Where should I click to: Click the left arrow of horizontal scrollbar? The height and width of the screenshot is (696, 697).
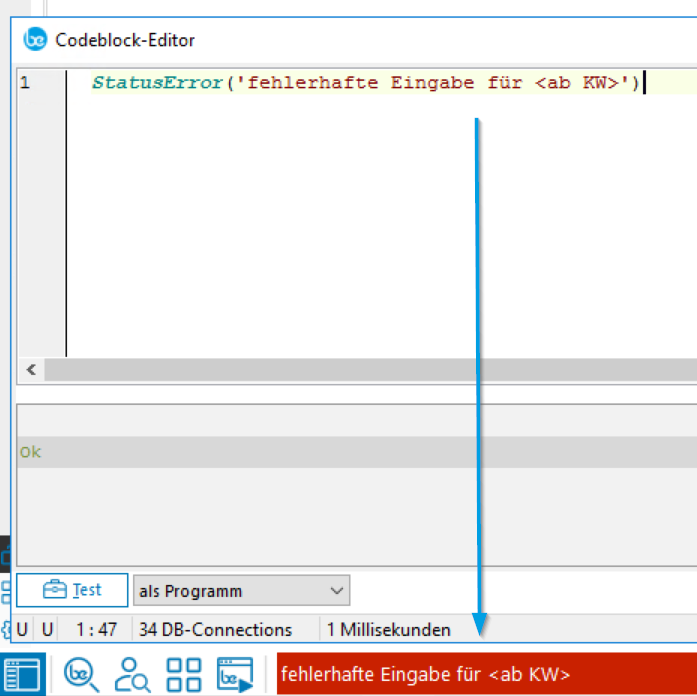click(x=31, y=370)
